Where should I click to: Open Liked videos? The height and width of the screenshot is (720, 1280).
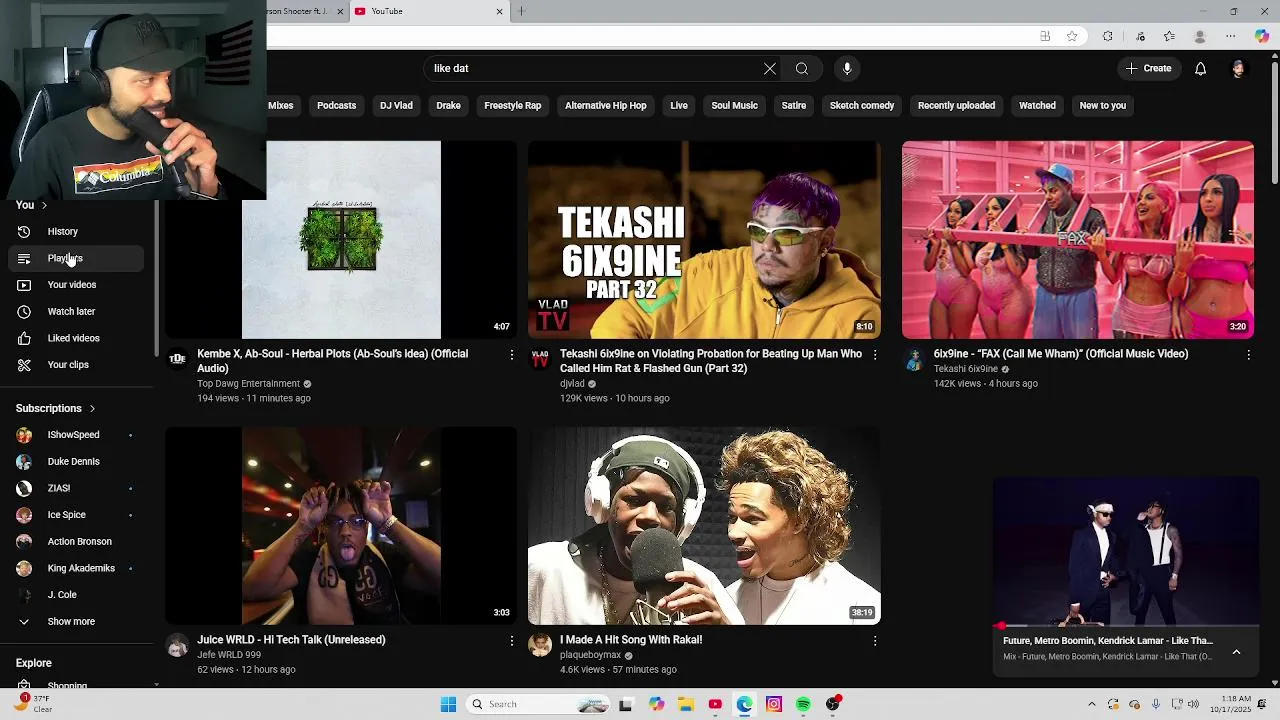tap(76, 338)
